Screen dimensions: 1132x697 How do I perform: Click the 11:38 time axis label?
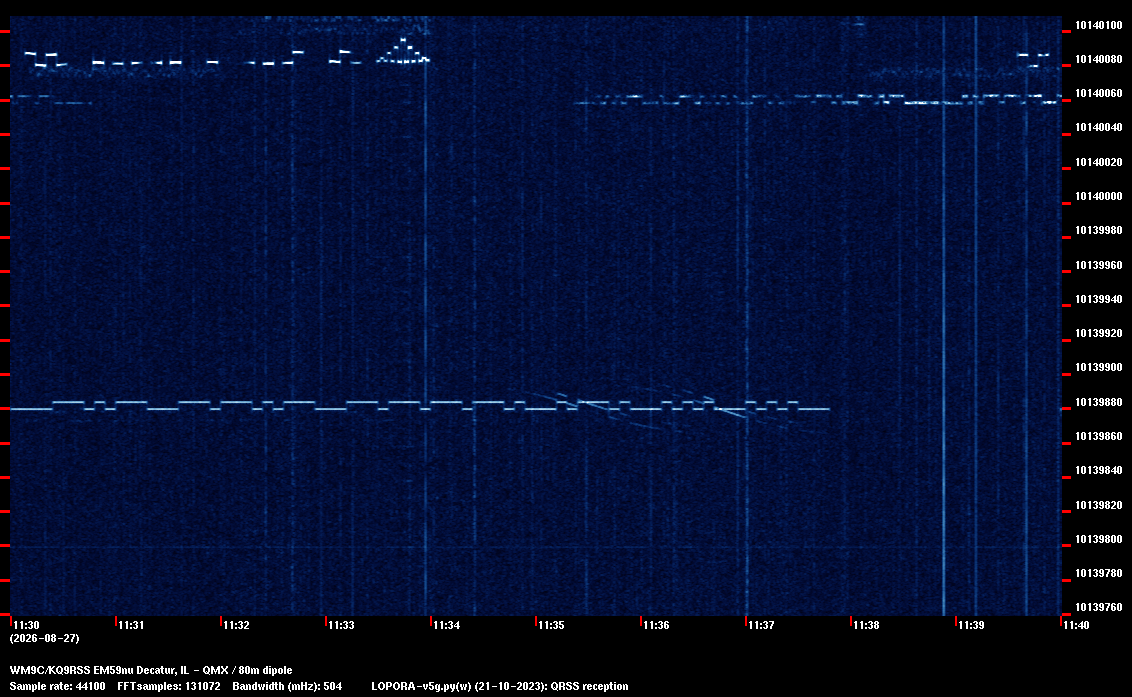pos(867,625)
